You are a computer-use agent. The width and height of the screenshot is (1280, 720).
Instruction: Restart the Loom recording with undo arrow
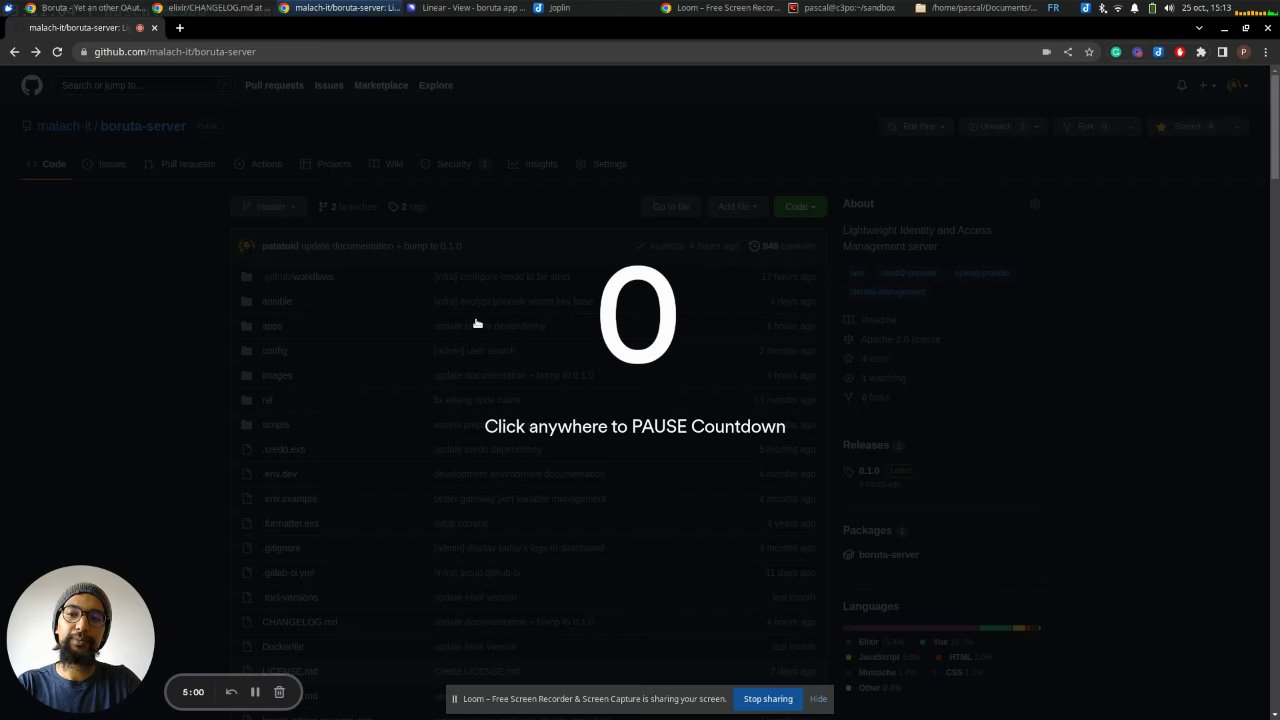tap(231, 692)
